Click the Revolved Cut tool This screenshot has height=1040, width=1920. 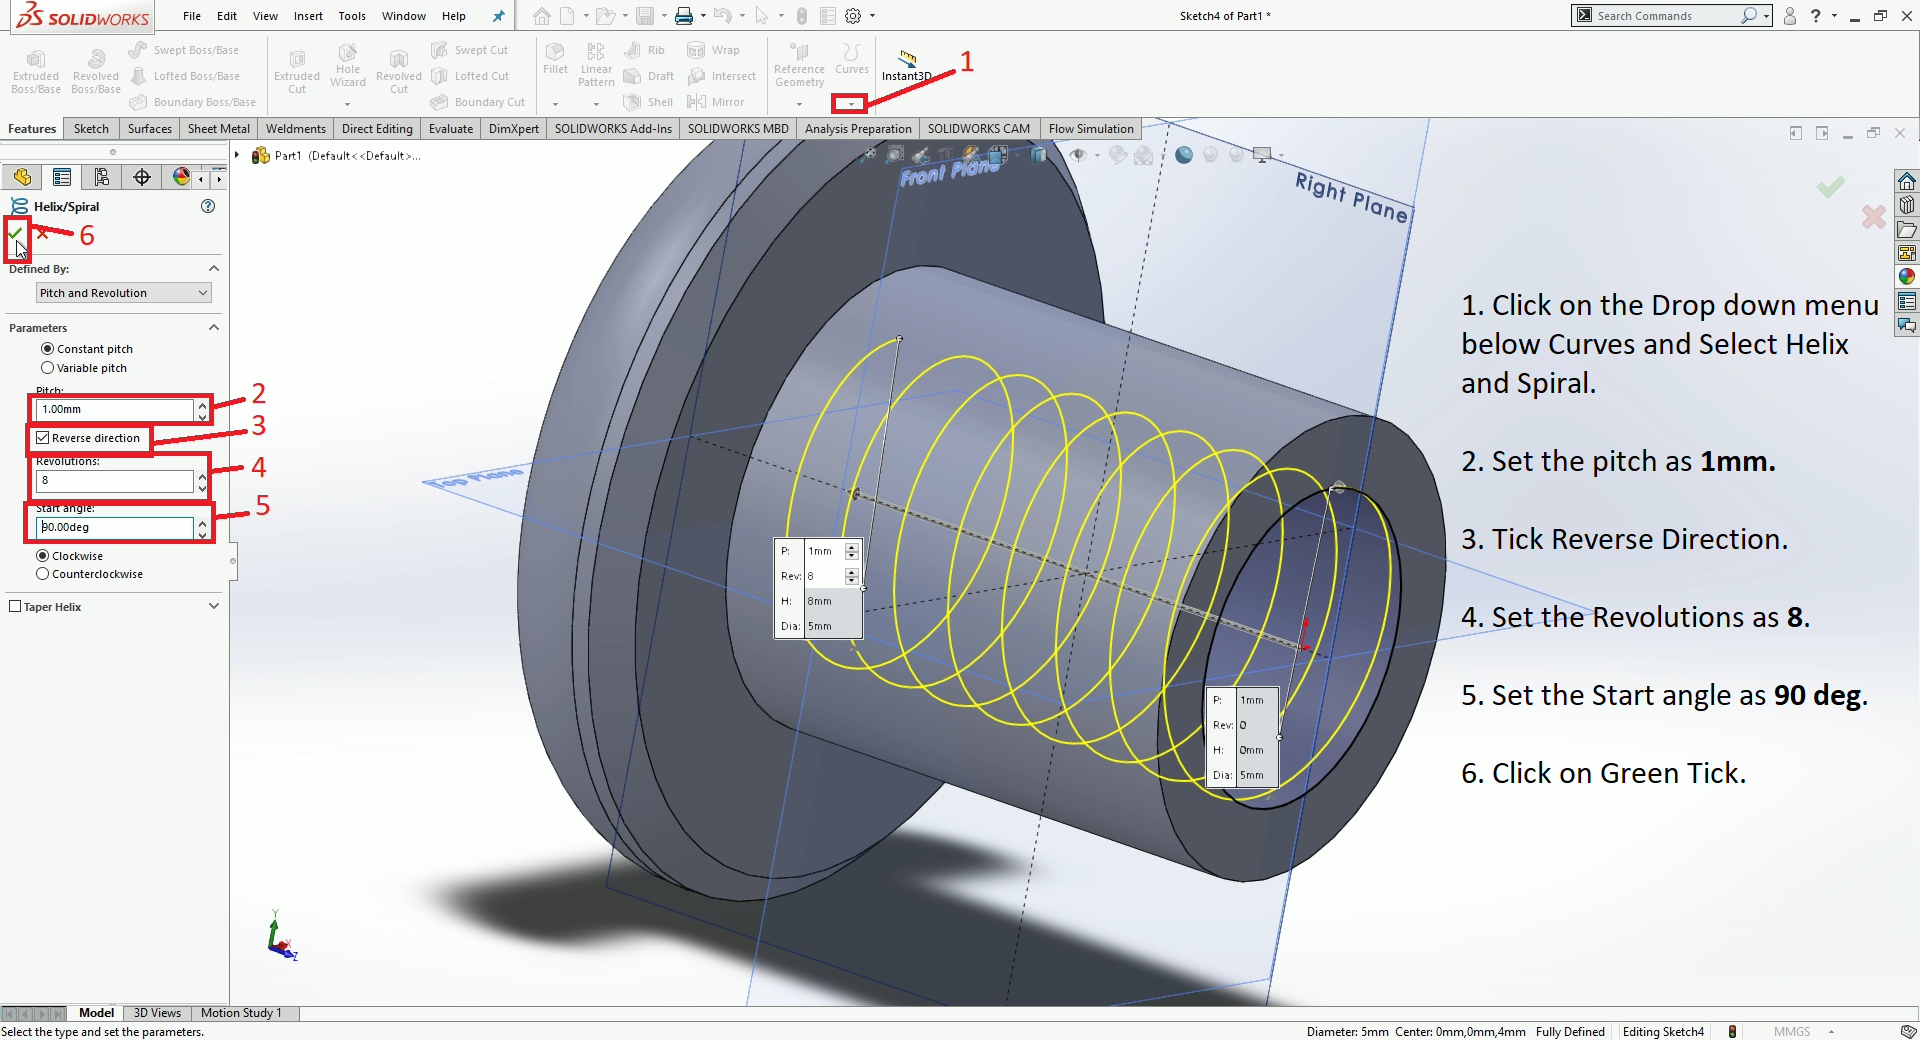click(399, 72)
